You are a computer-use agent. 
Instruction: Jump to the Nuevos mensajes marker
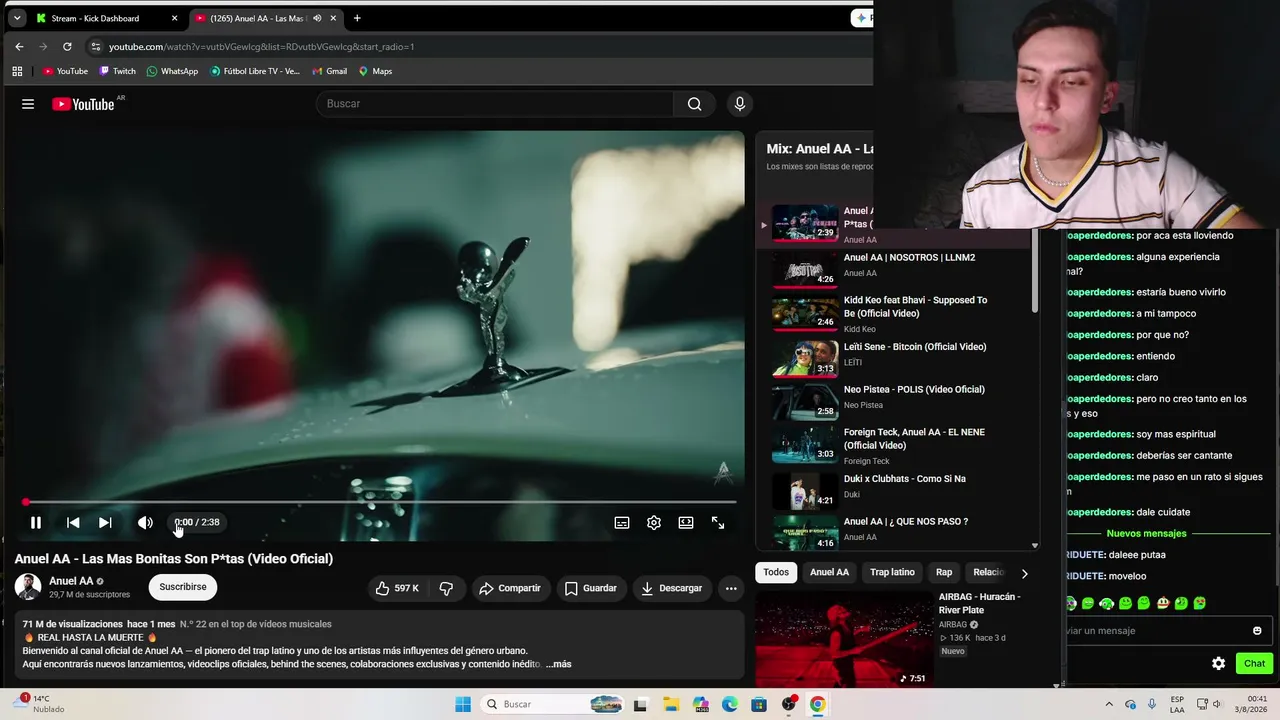click(x=1146, y=533)
